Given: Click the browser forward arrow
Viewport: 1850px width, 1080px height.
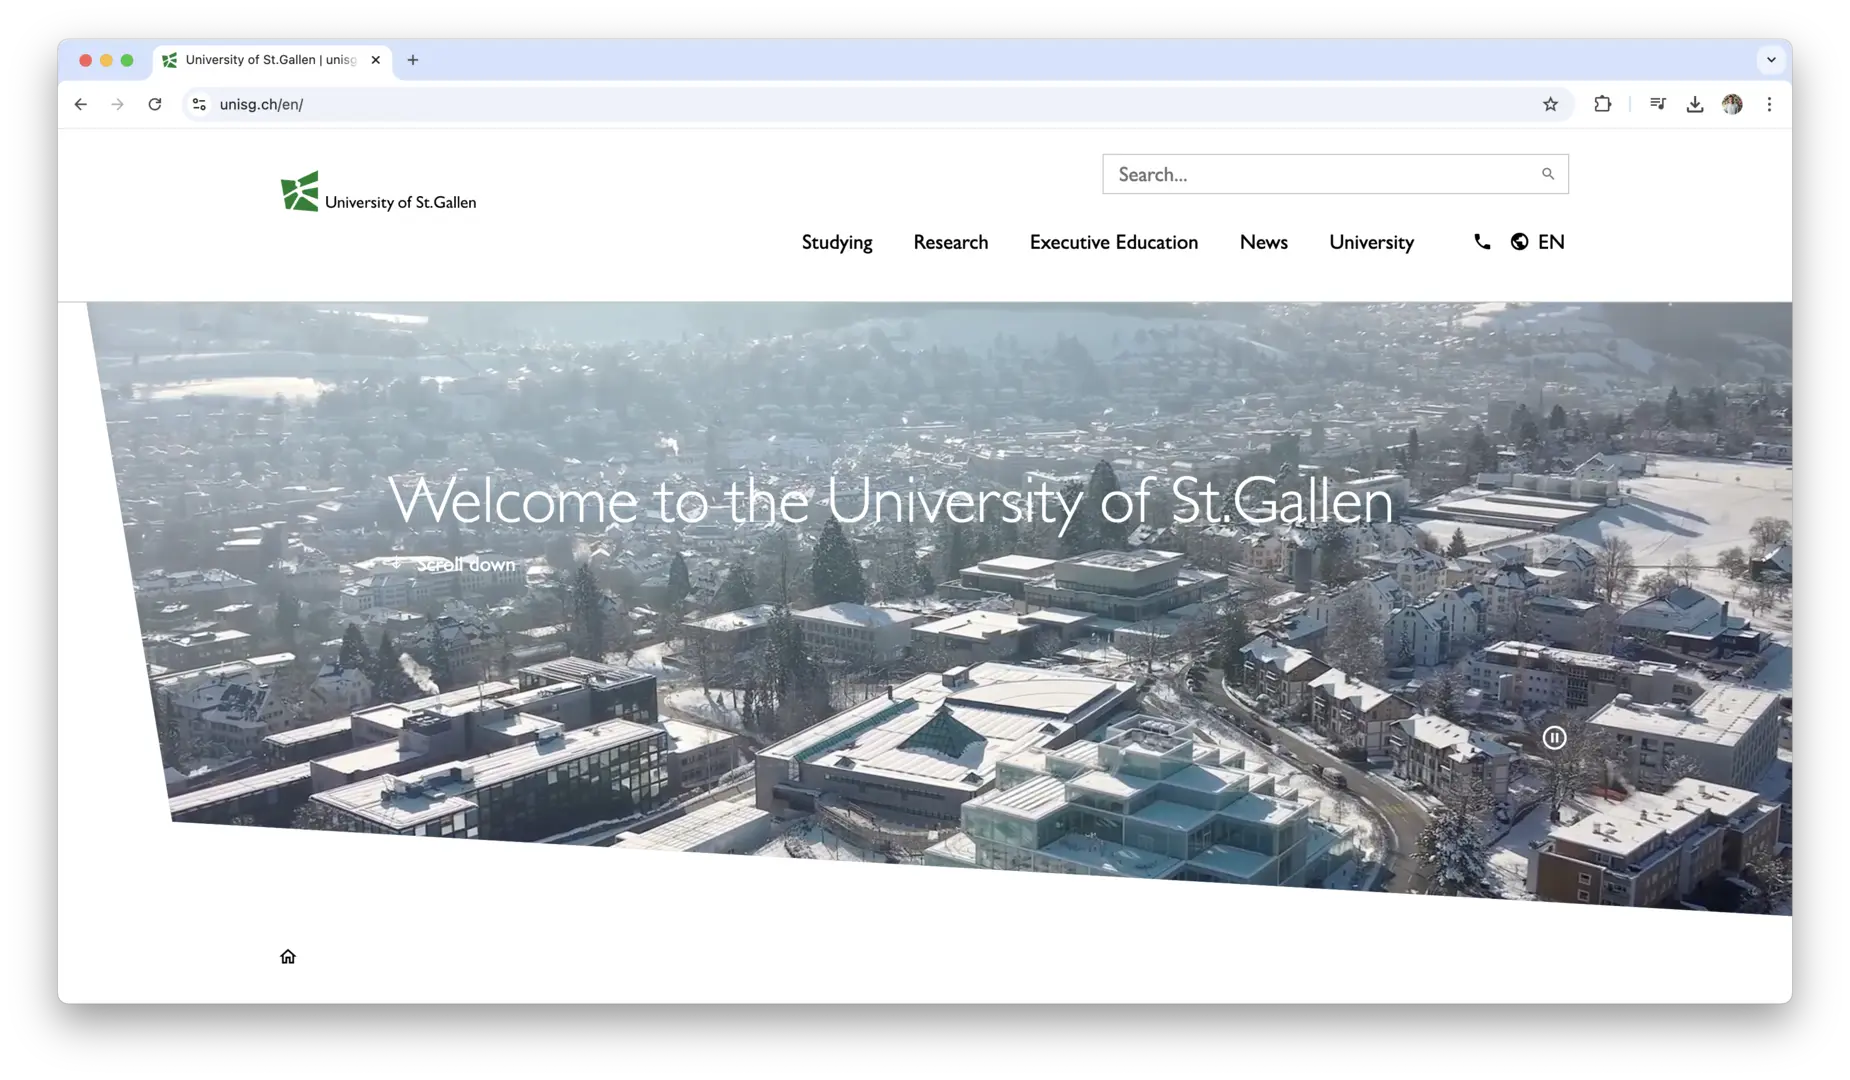Looking at the screenshot, I should click(x=118, y=104).
